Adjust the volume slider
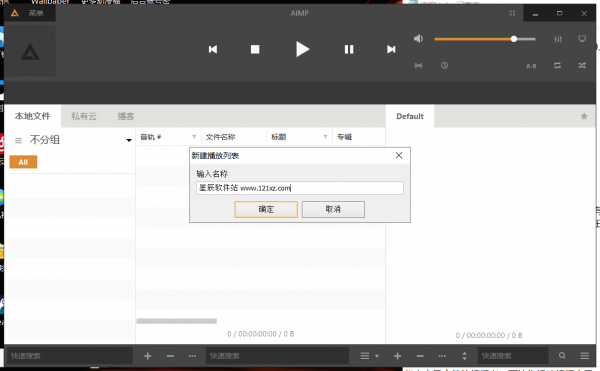Image resolution: width=600 pixels, height=371 pixels. 484,39
